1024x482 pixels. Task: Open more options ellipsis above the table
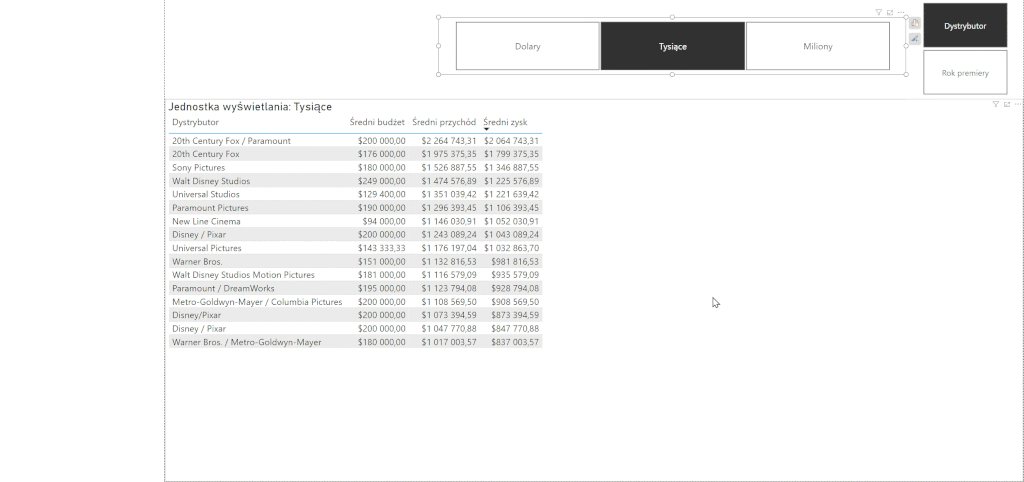1018,104
